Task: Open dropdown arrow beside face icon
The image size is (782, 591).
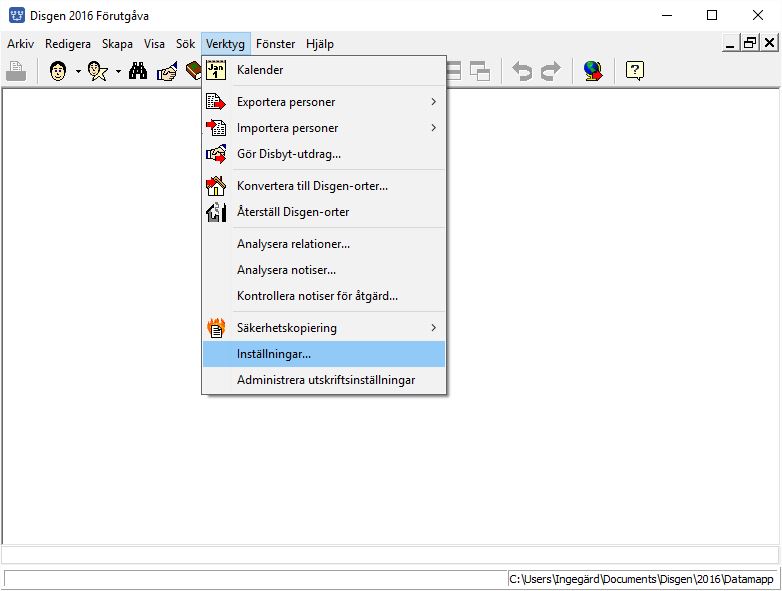Action: 78,72
